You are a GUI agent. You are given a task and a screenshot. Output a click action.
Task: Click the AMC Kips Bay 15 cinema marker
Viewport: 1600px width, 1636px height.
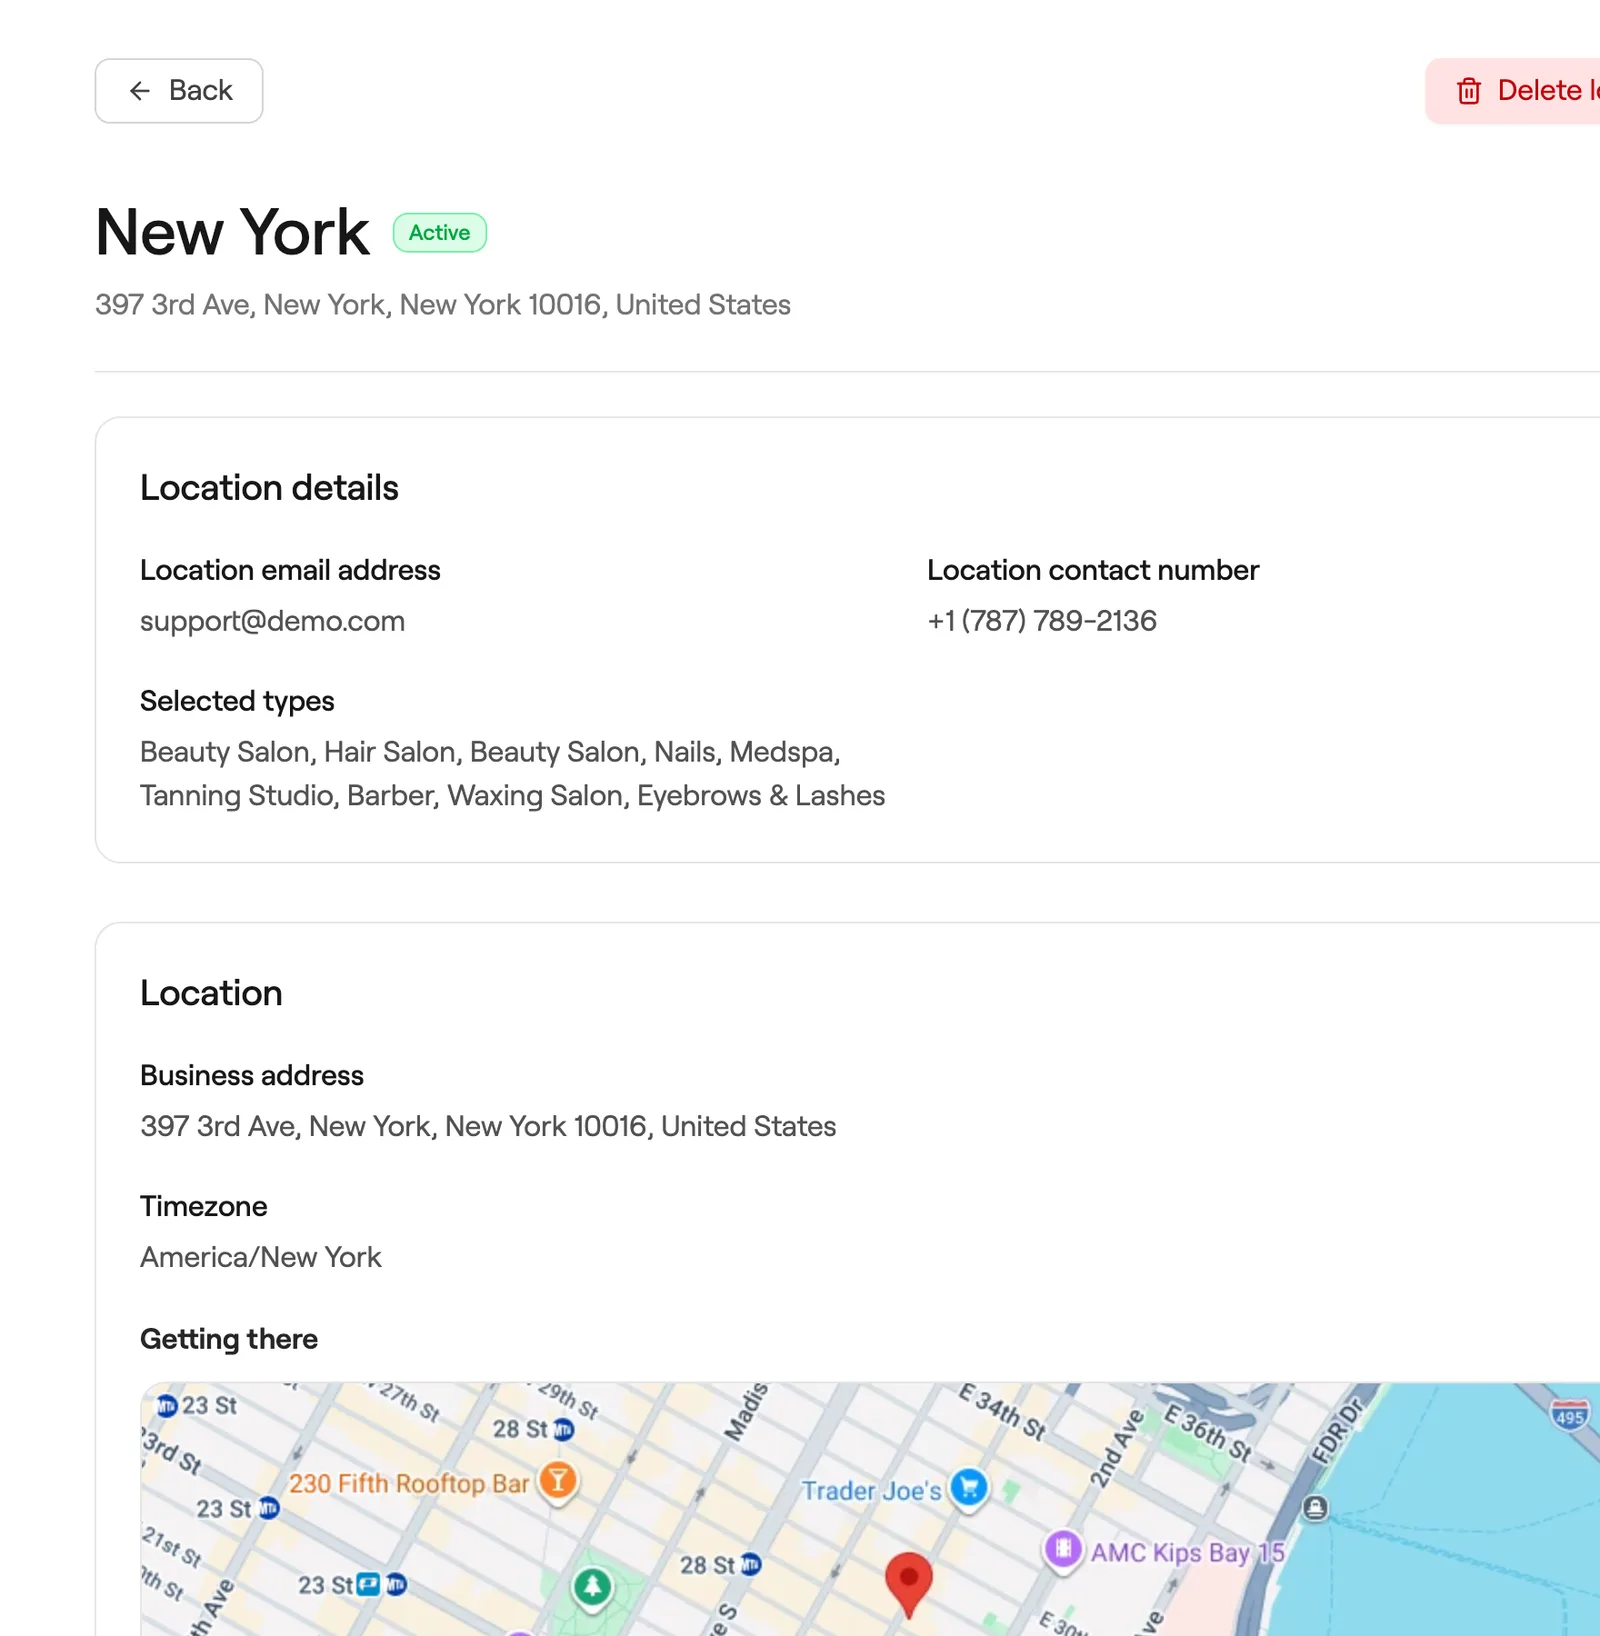(1063, 1551)
